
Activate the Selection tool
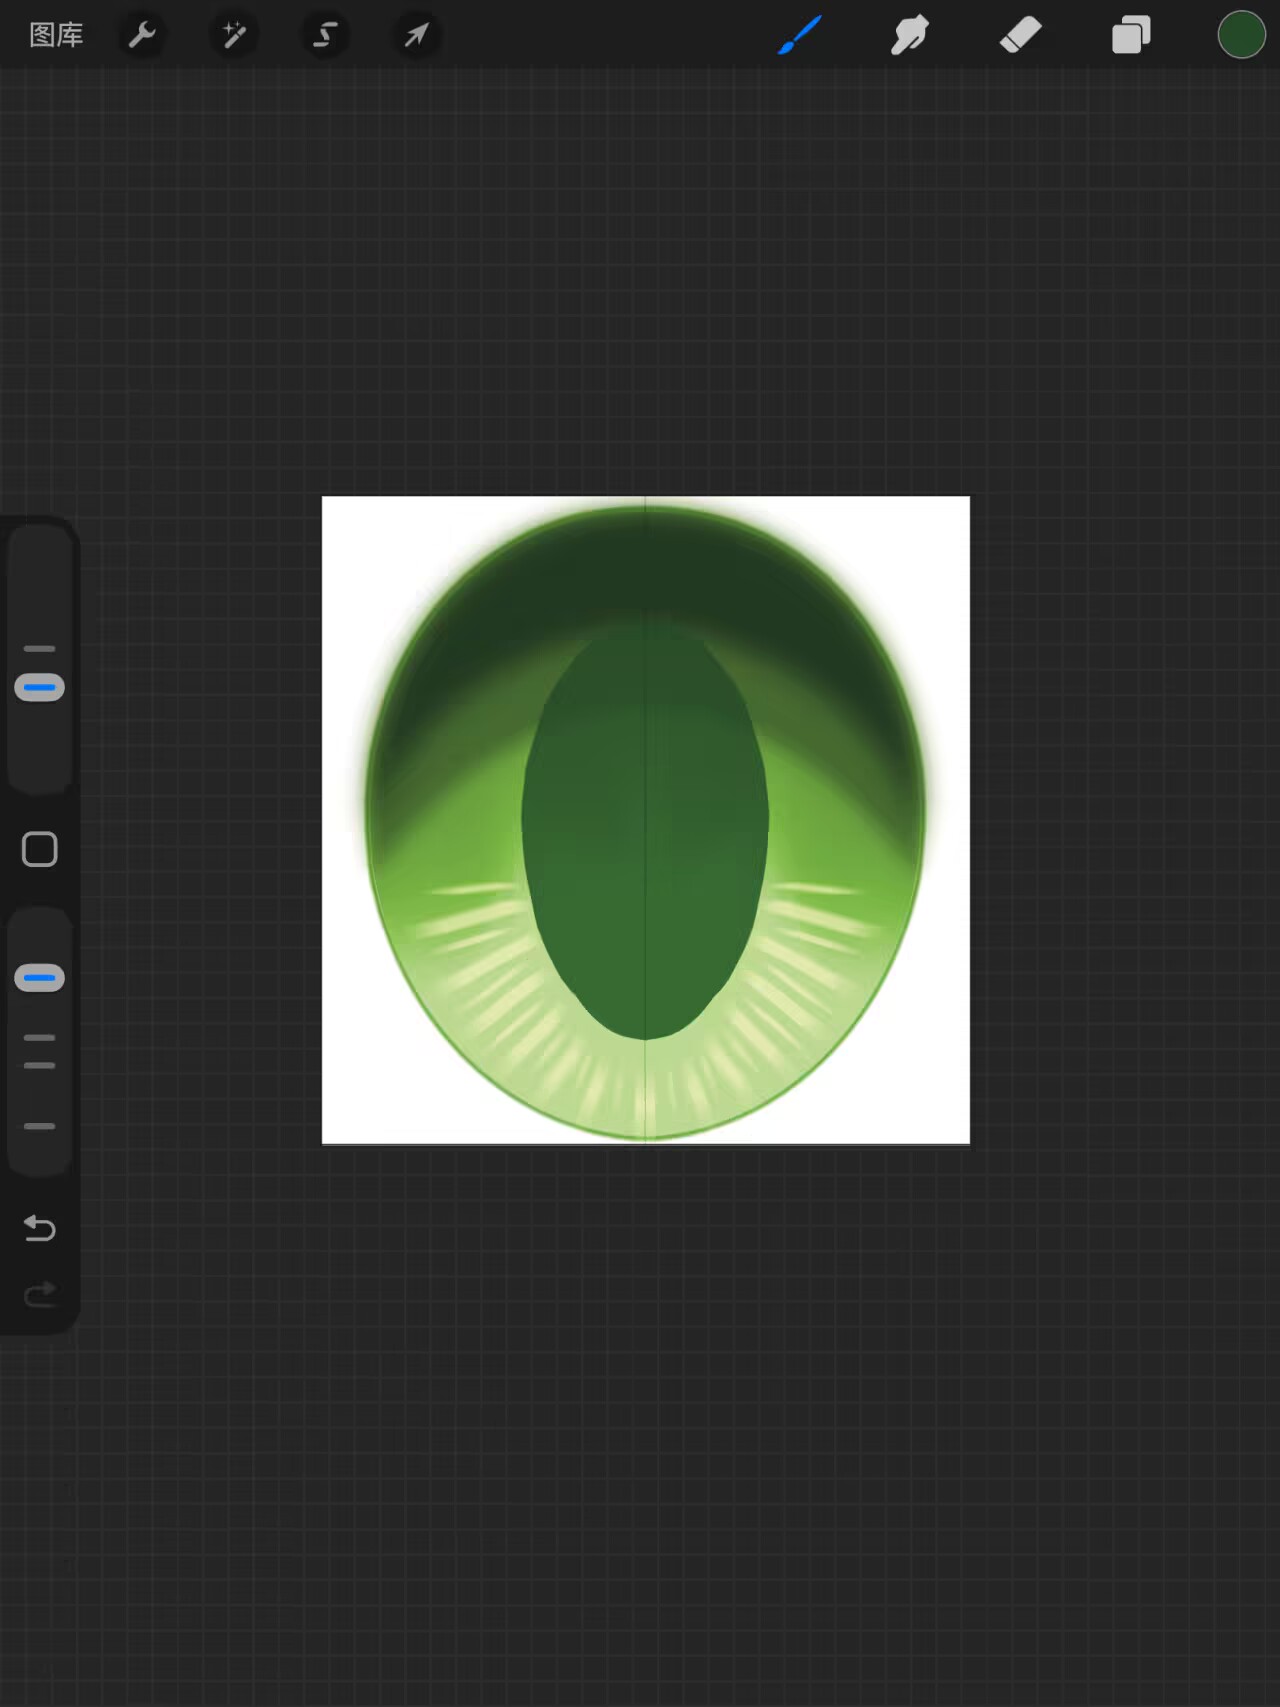pyautogui.click(x=324, y=35)
